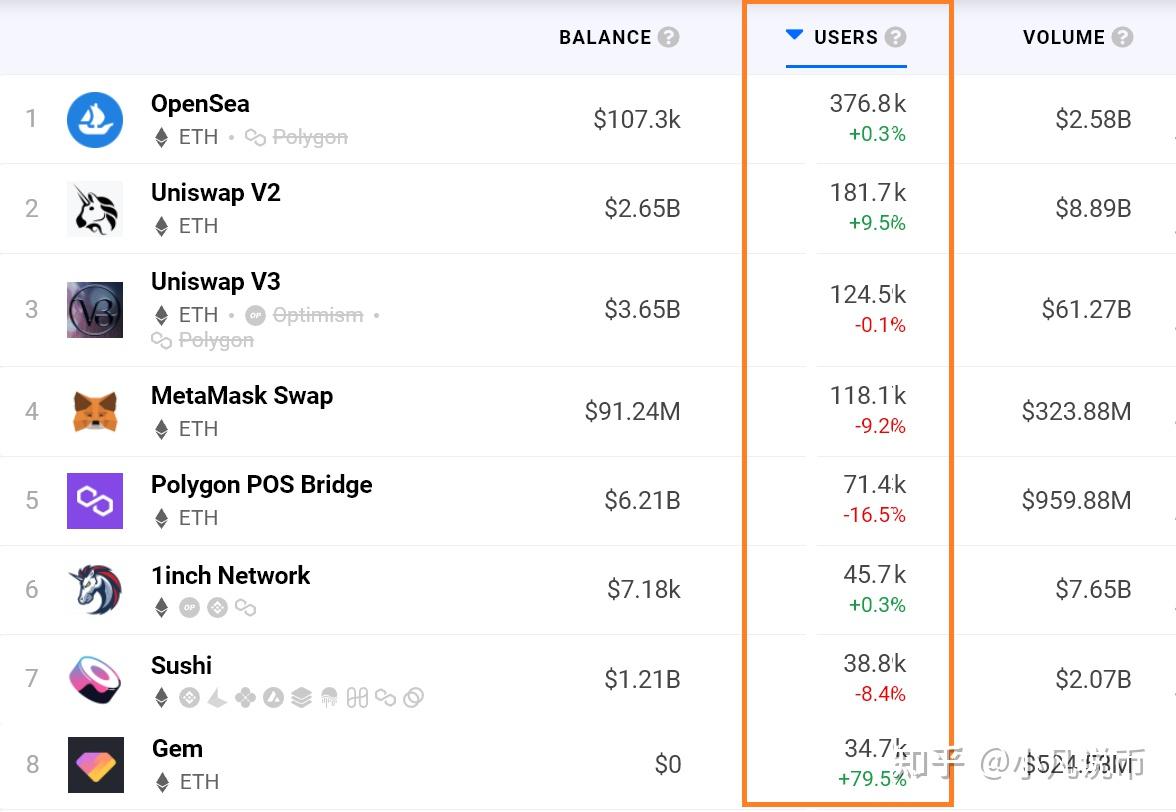This screenshot has height=812, width=1176.
Task: Open the Gem app logo
Action: (x=95, y=763)
